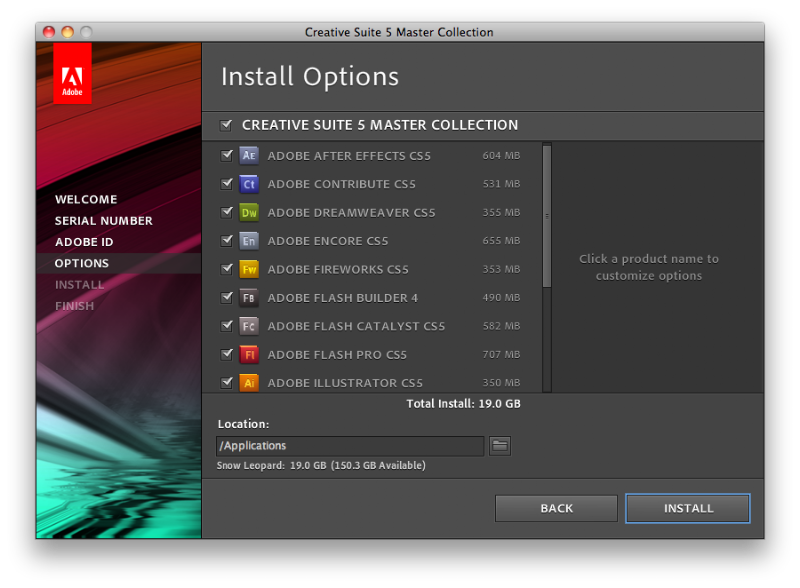This screenshot has height=588, width=800.
Task: Click the After Effects Ae icon
Action: click(x=249, y=155)
